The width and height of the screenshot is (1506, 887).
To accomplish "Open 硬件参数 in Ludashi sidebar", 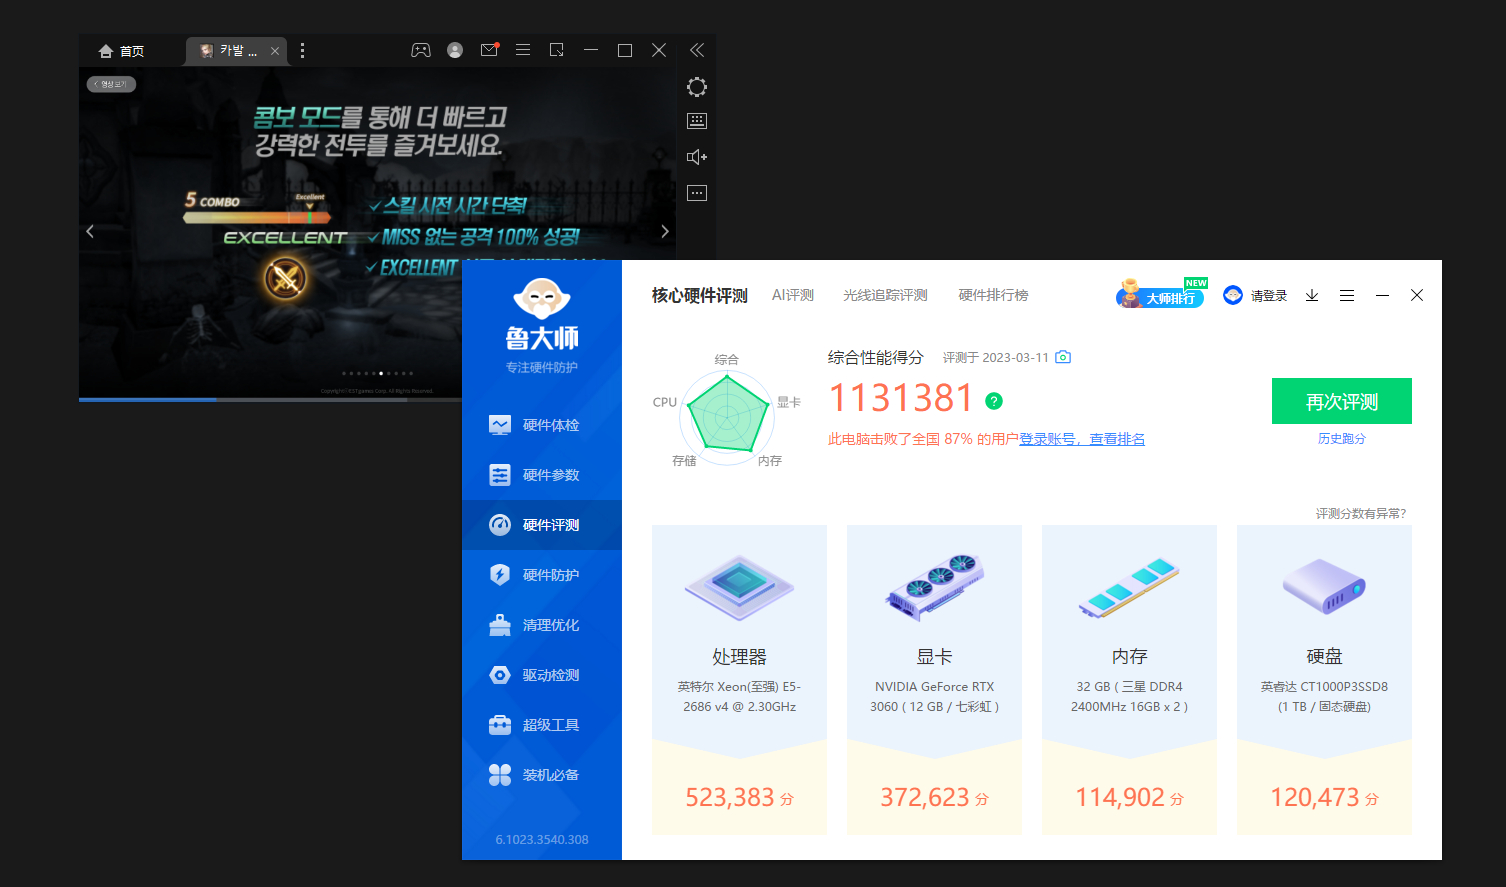I will tap(542, 475).
